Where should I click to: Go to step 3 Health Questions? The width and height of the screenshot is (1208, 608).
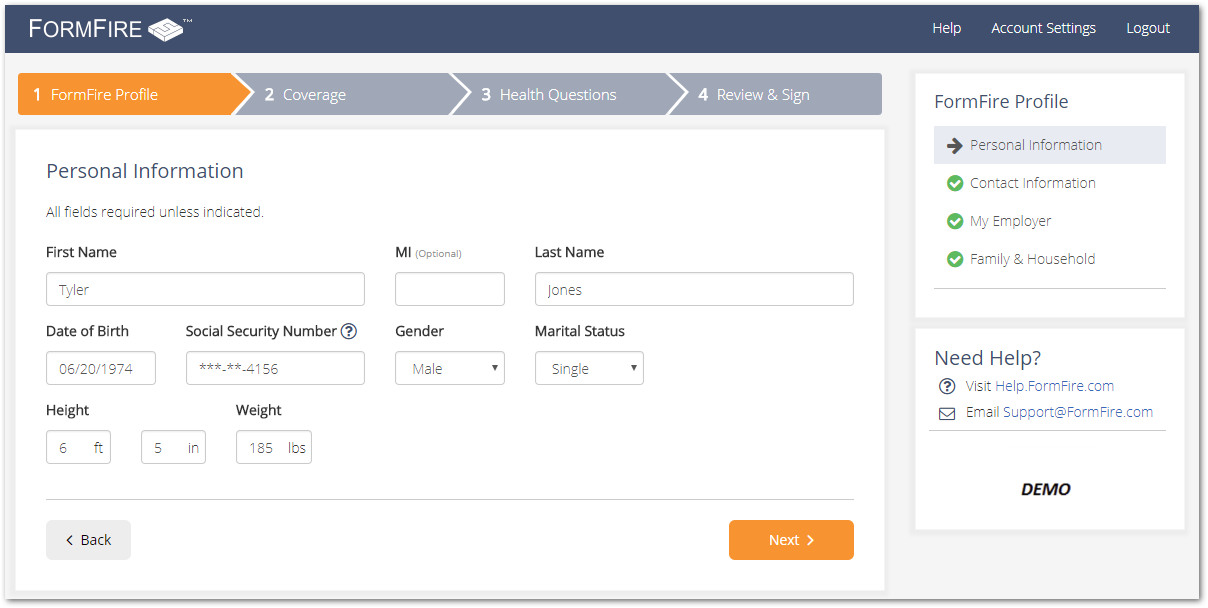(561, 94)
